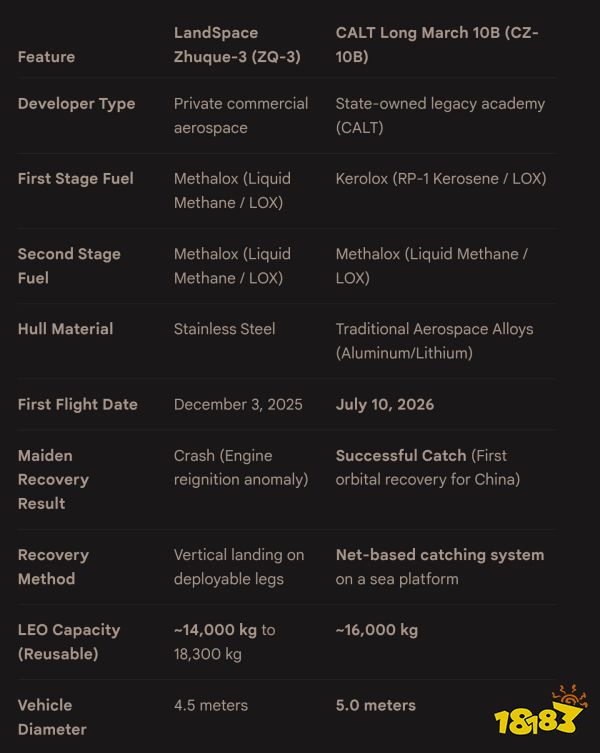Click the 4.5 meters diameter value
This screenshot has width=600, height=753.
pyautogui.click(x=211, y=705)
